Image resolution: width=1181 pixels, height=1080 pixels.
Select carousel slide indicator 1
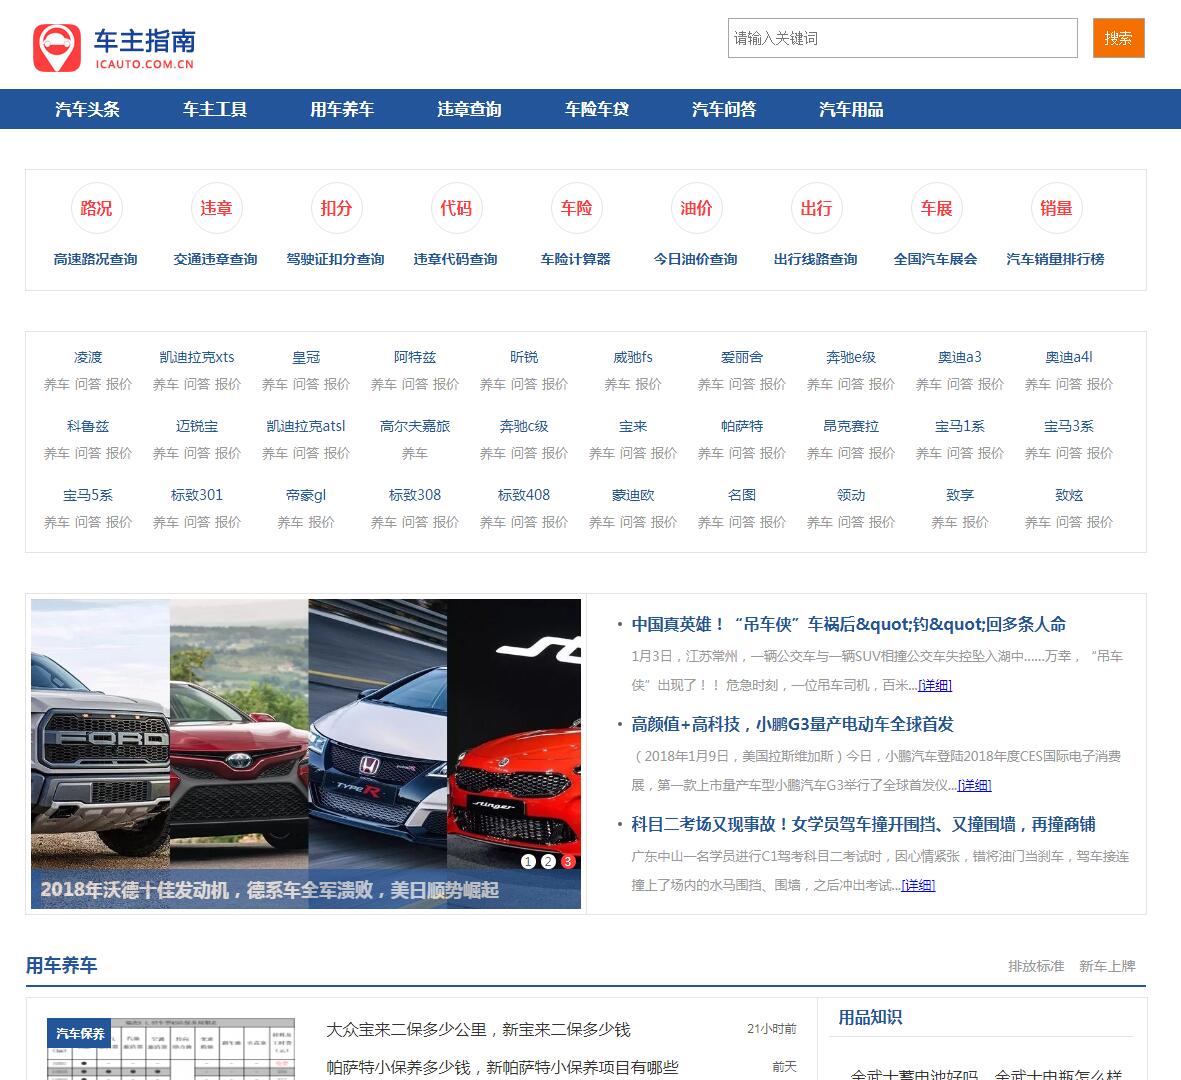pos(528,861)
